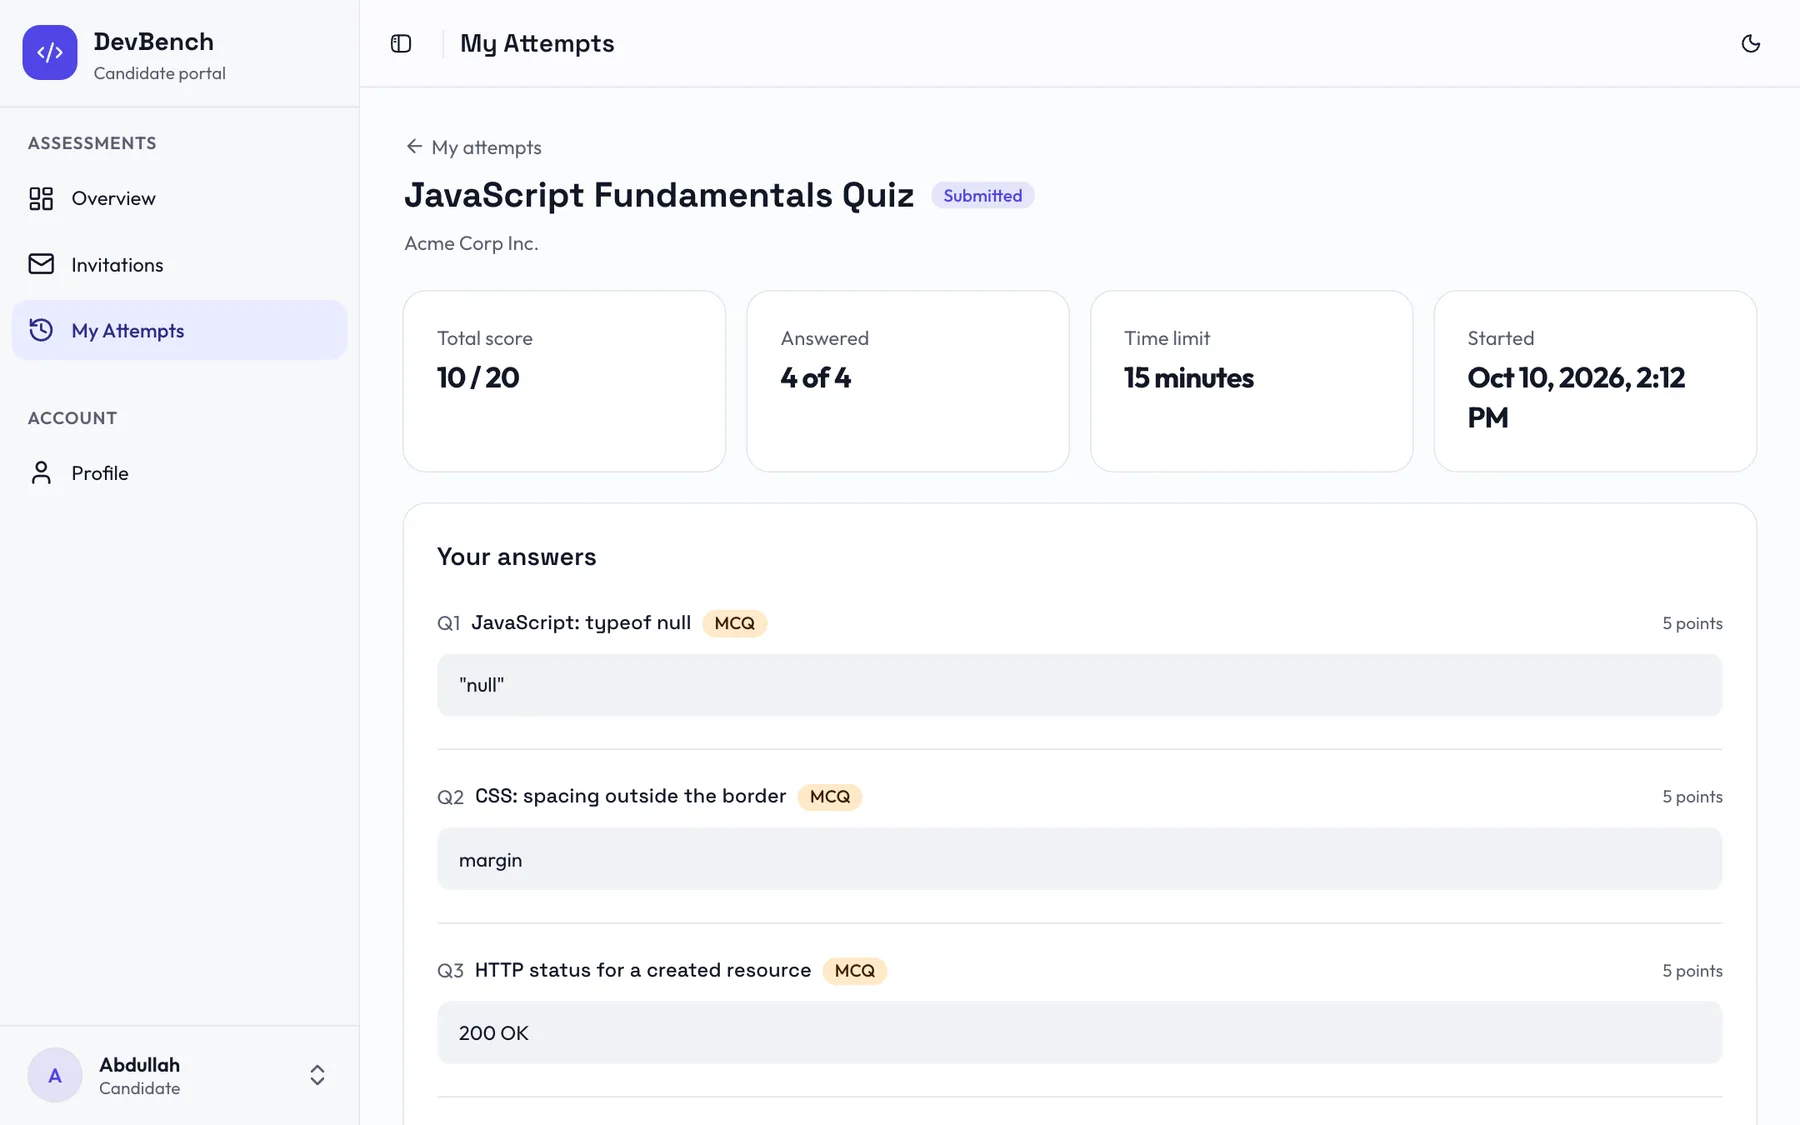Screen dimensions: 1800x1125
Task: Click the Oct 10, 2026 started date
Action: pyautogui.click(x=1576, y=397)
